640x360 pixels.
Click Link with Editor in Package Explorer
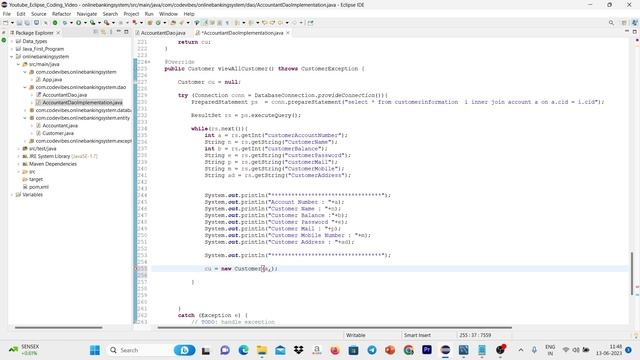pos(103,32)
